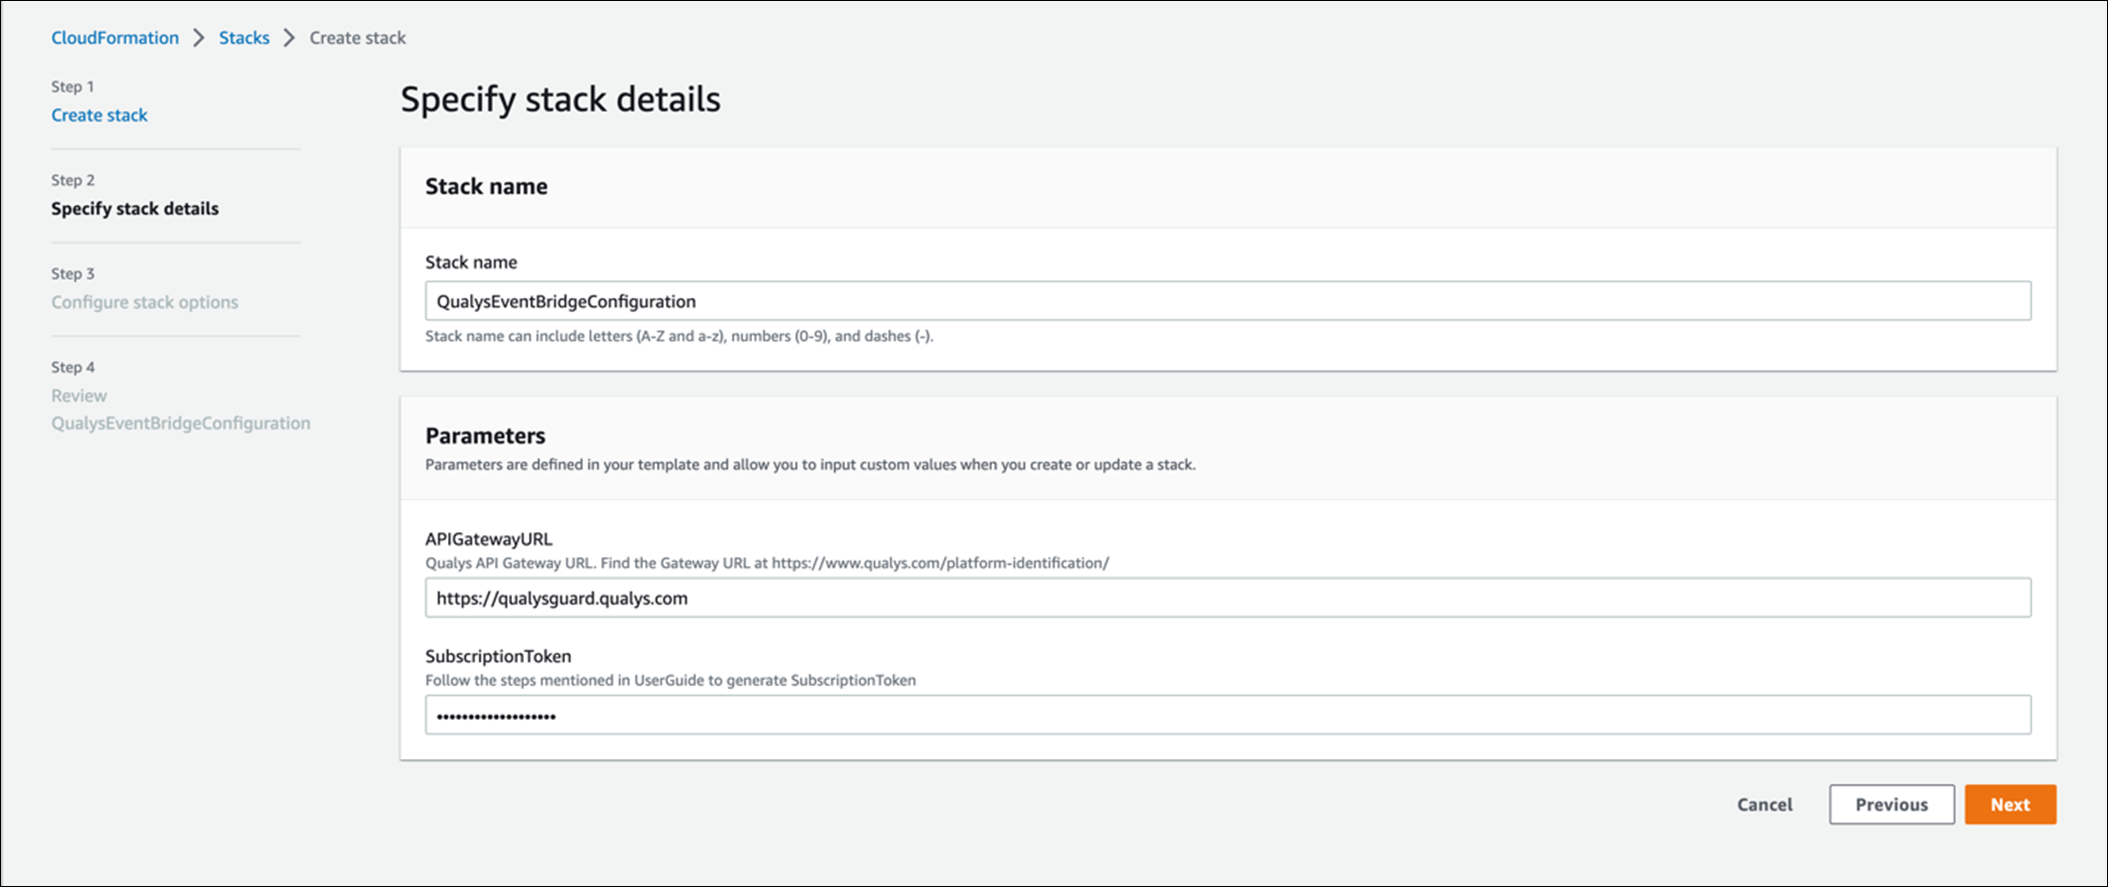
Task: Click into the APIGatewayURL input box
Action: [x=1227, y=598]
